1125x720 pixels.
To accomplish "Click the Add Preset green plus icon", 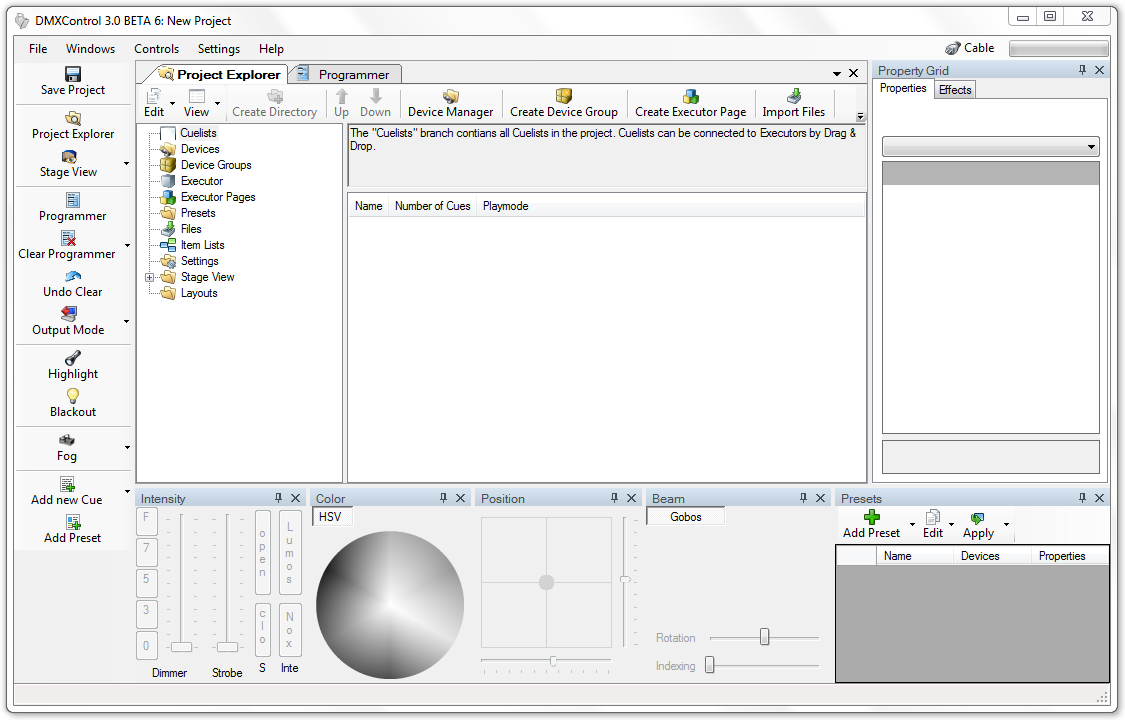I will (871, 517).
